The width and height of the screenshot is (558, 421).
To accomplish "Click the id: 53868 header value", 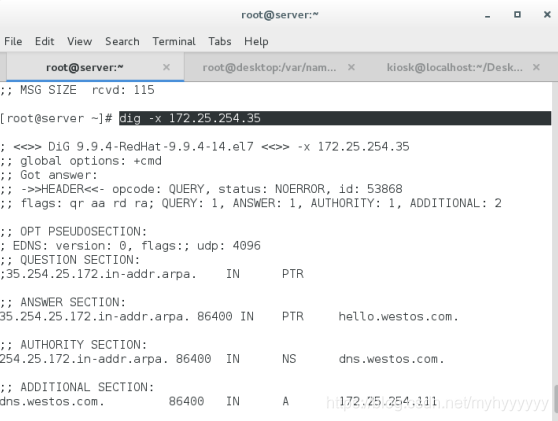I will [x=371, y=189].
